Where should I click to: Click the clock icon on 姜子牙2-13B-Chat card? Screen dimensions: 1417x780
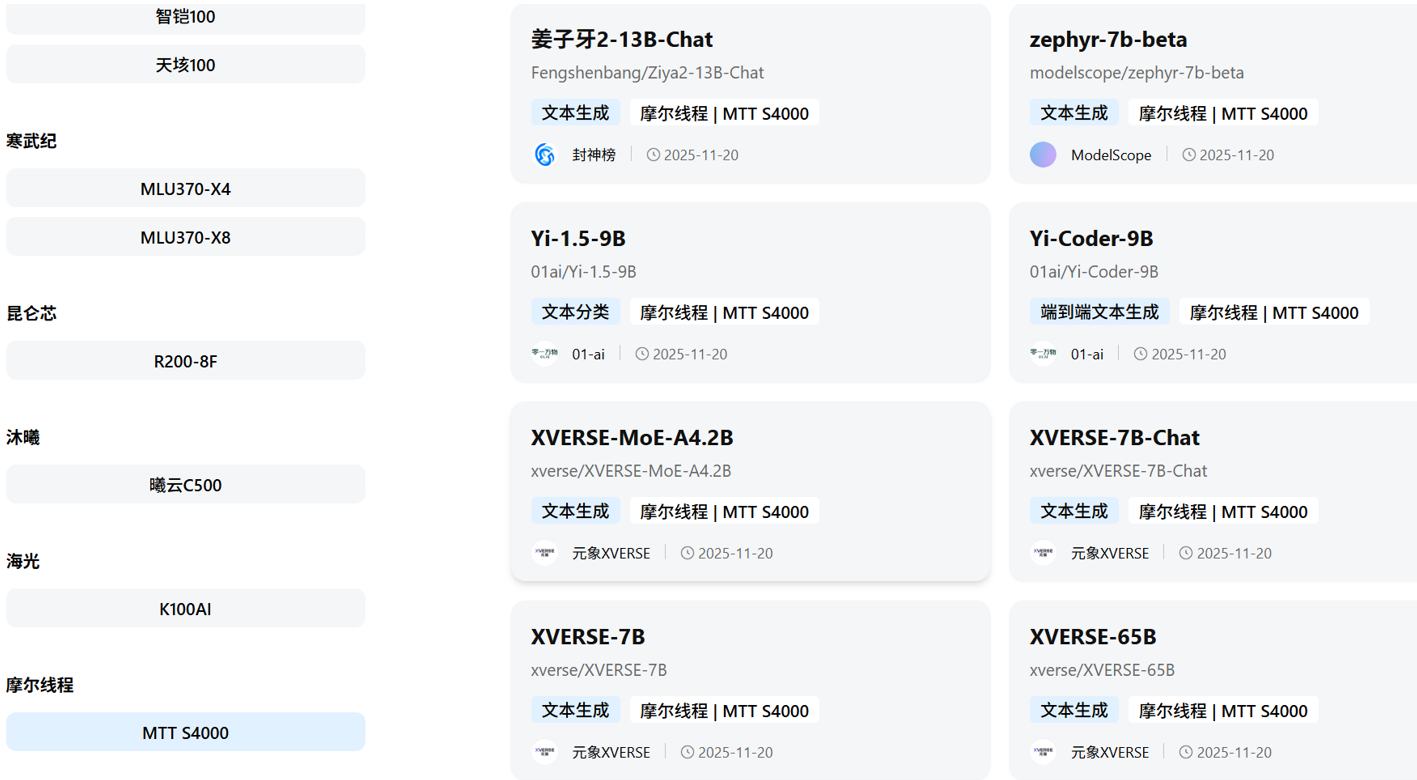653,155
